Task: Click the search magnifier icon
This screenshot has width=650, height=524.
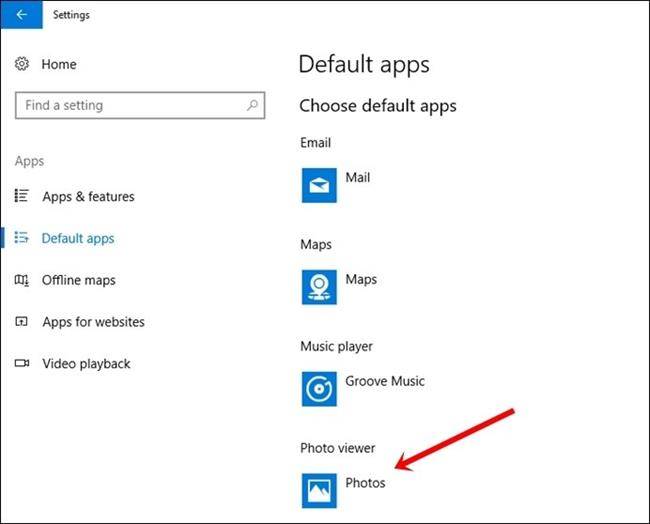Action: coord(252,105)
